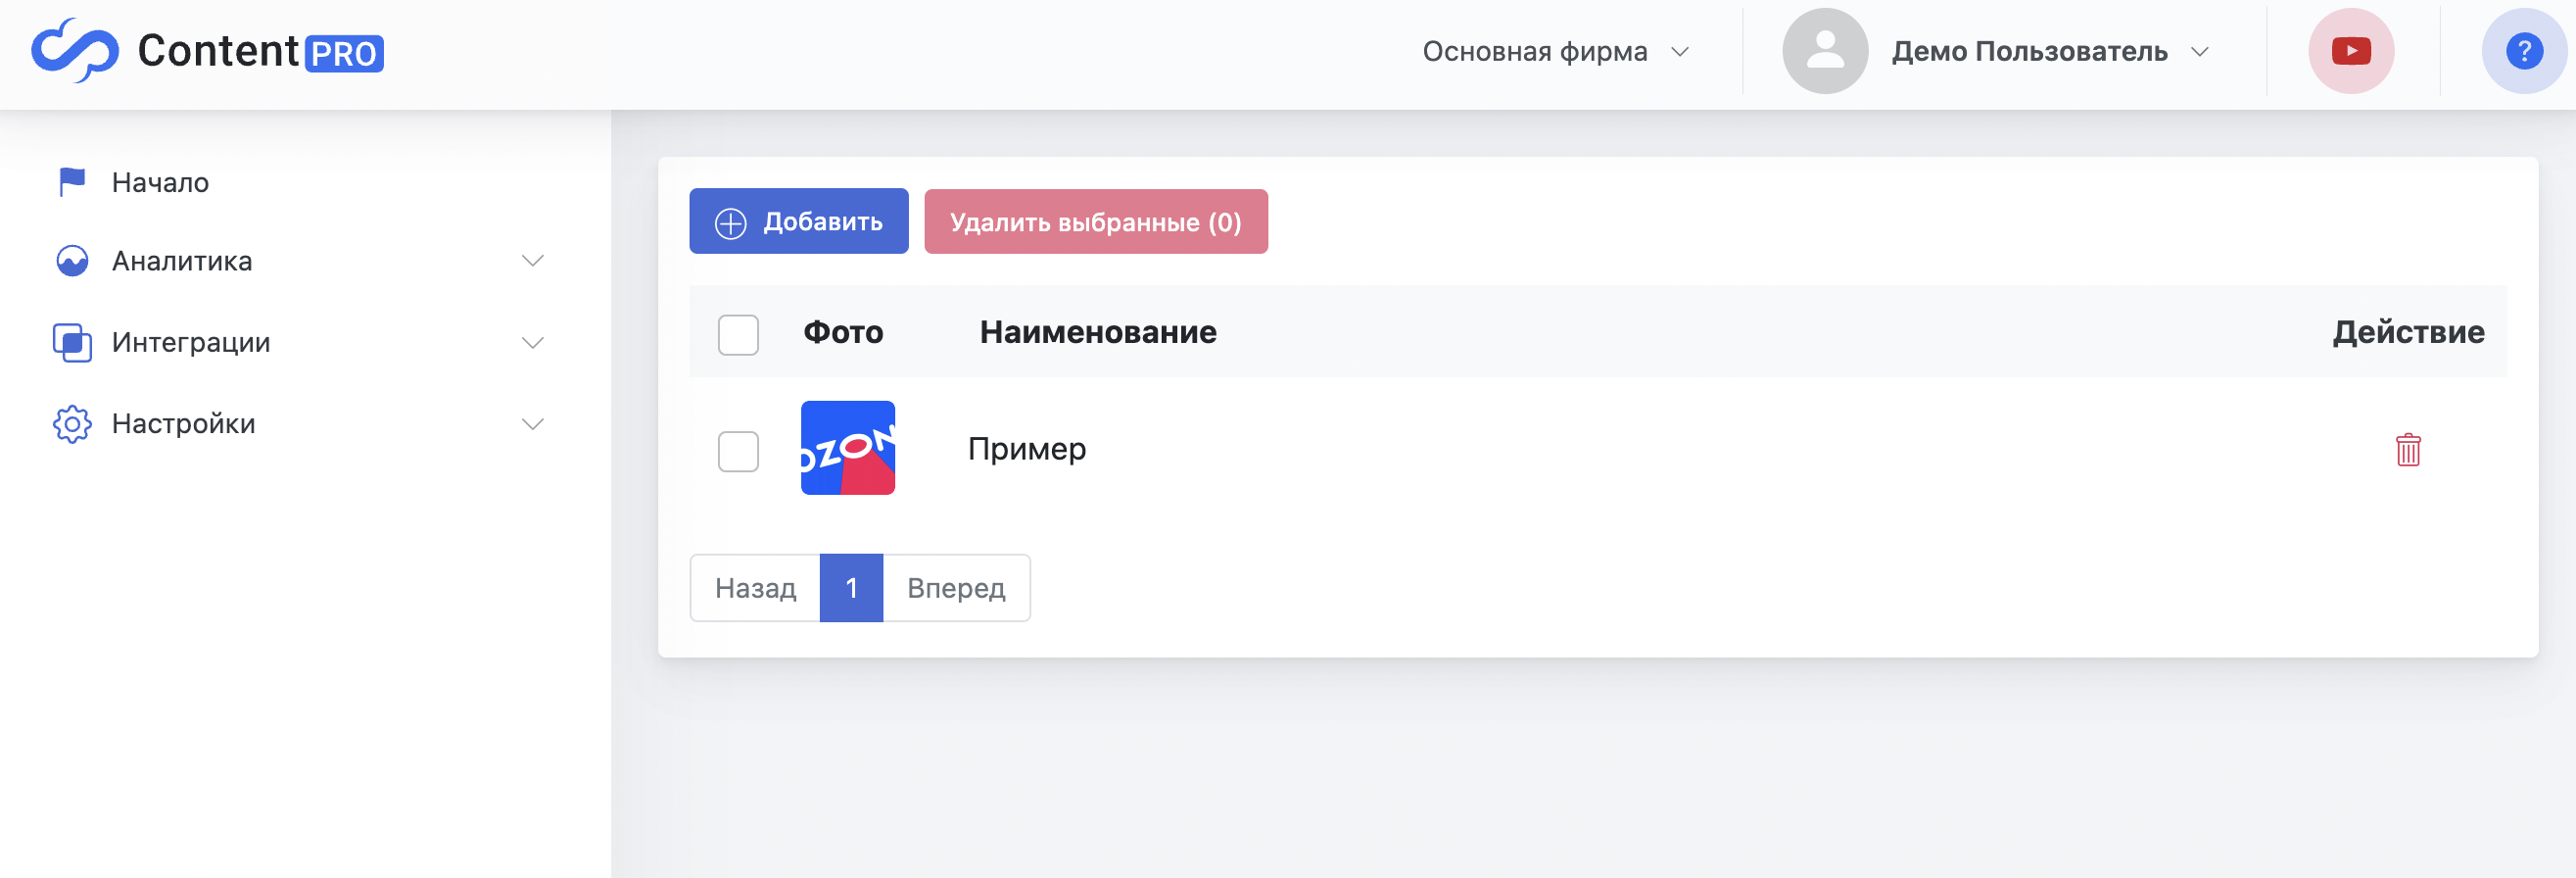2576x878 pixels.
Task: Click the Действие column header
Action: (2408, 332)
